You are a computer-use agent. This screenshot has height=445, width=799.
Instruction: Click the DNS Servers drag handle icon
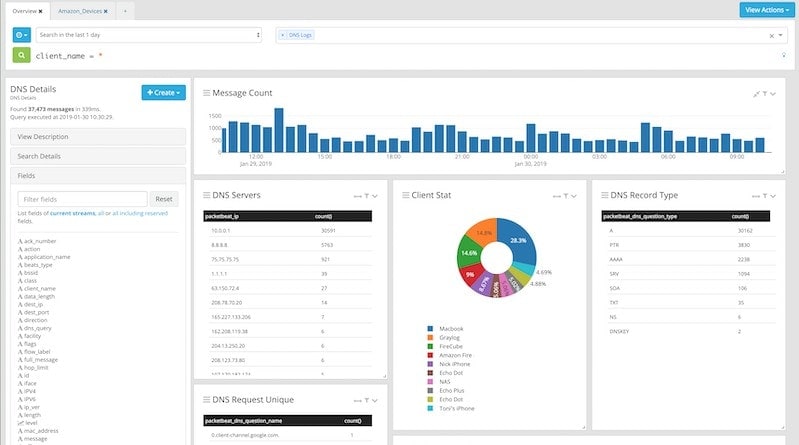[x=206, y=195]
